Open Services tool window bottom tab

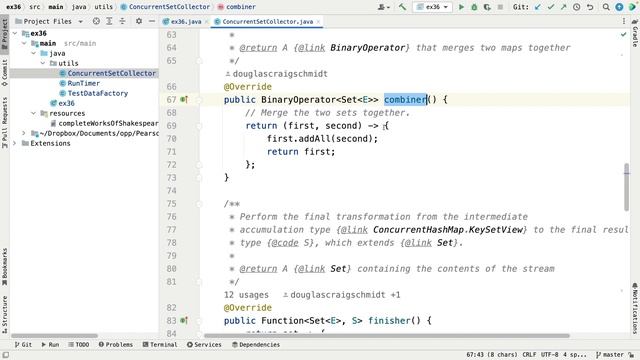click(204, 344)
